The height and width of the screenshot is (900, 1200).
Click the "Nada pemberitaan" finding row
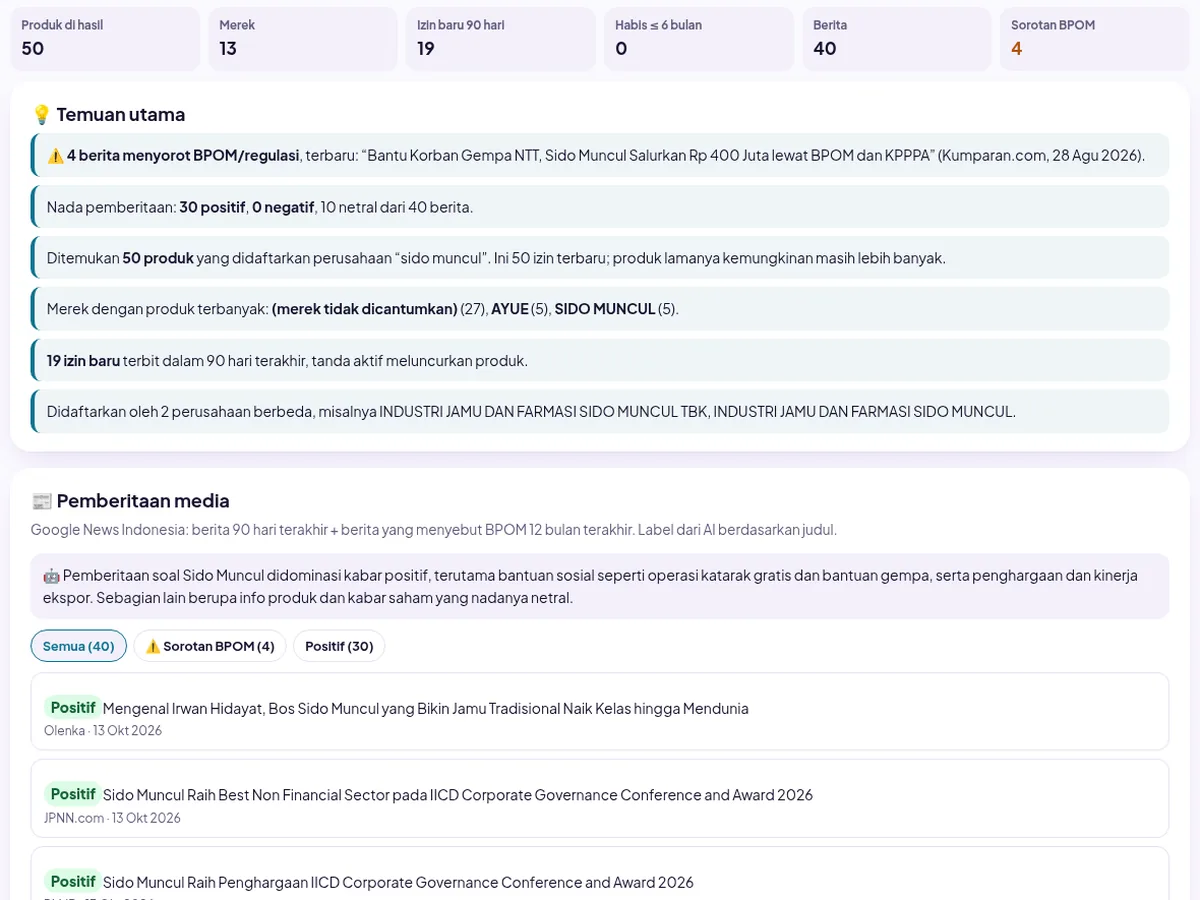pyautogui.click(x=600, y=207)
